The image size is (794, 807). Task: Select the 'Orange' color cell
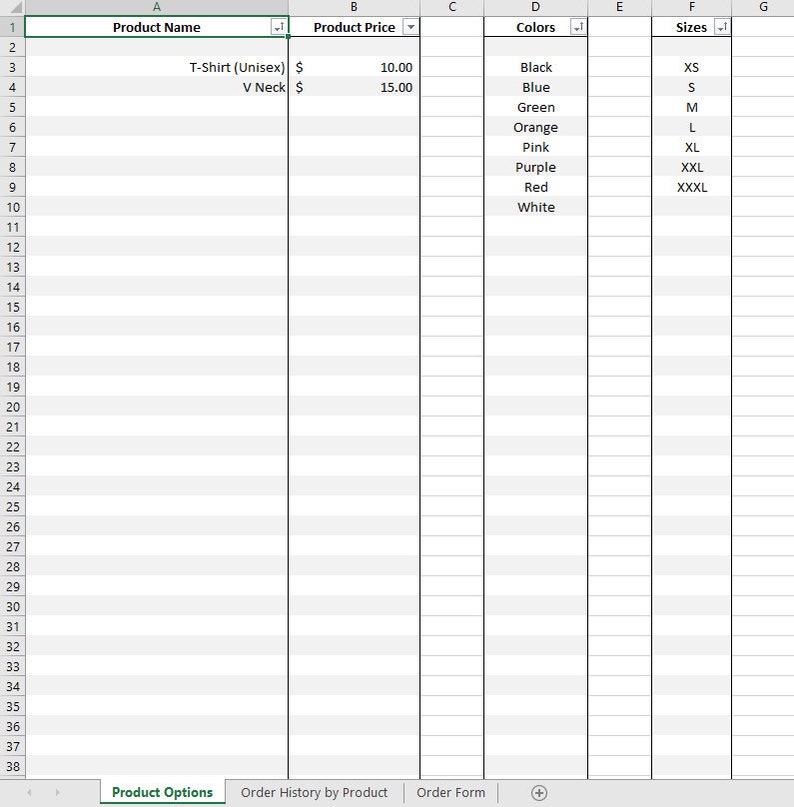[536, 128]
